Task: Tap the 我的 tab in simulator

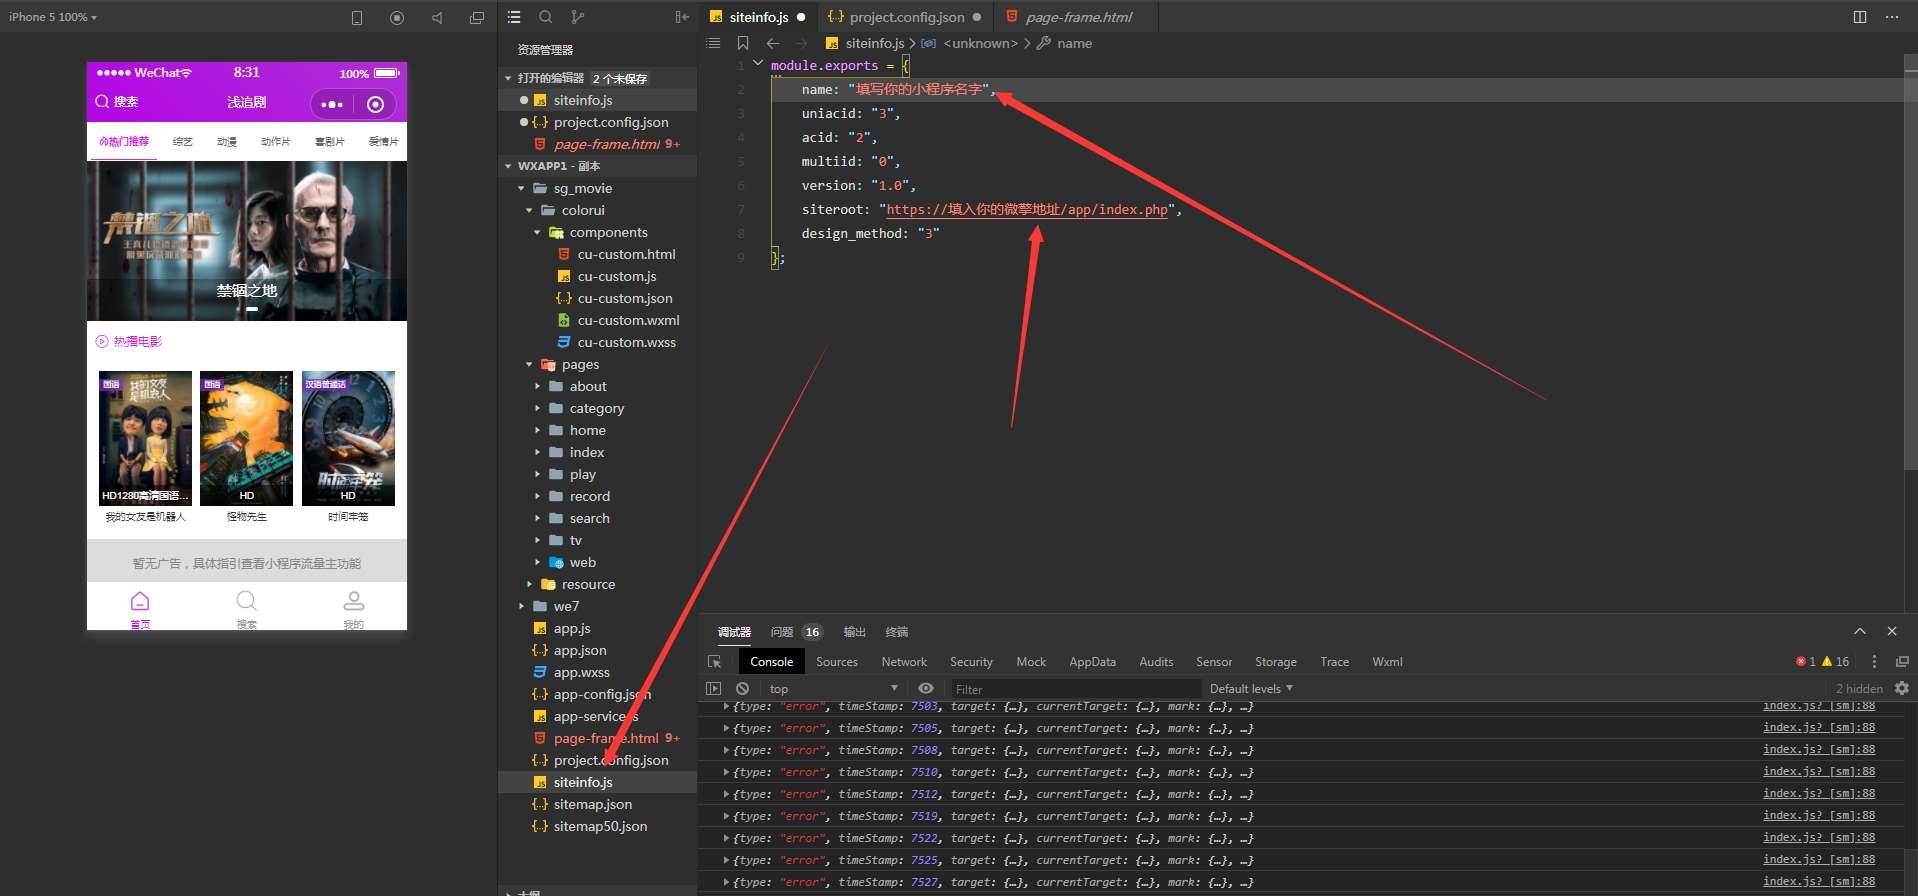Action: click(x=354, y=609)
